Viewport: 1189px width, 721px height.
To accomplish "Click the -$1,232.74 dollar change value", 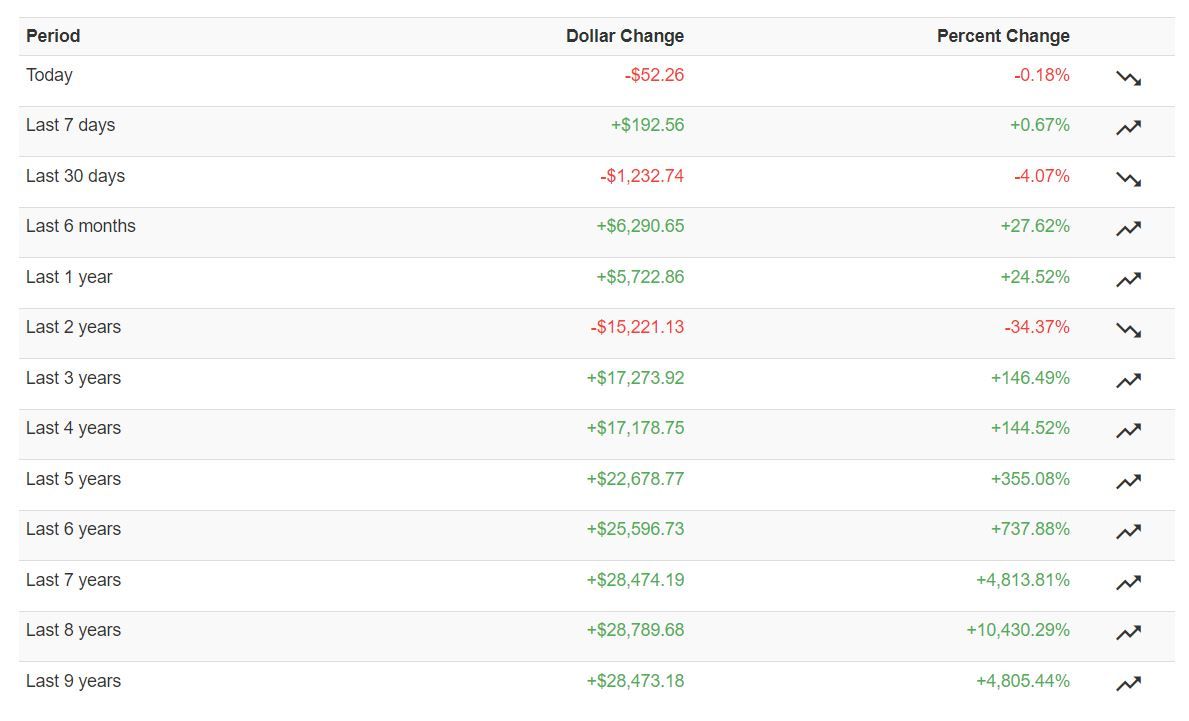I will pyautogui.click(x=642, y=176).
